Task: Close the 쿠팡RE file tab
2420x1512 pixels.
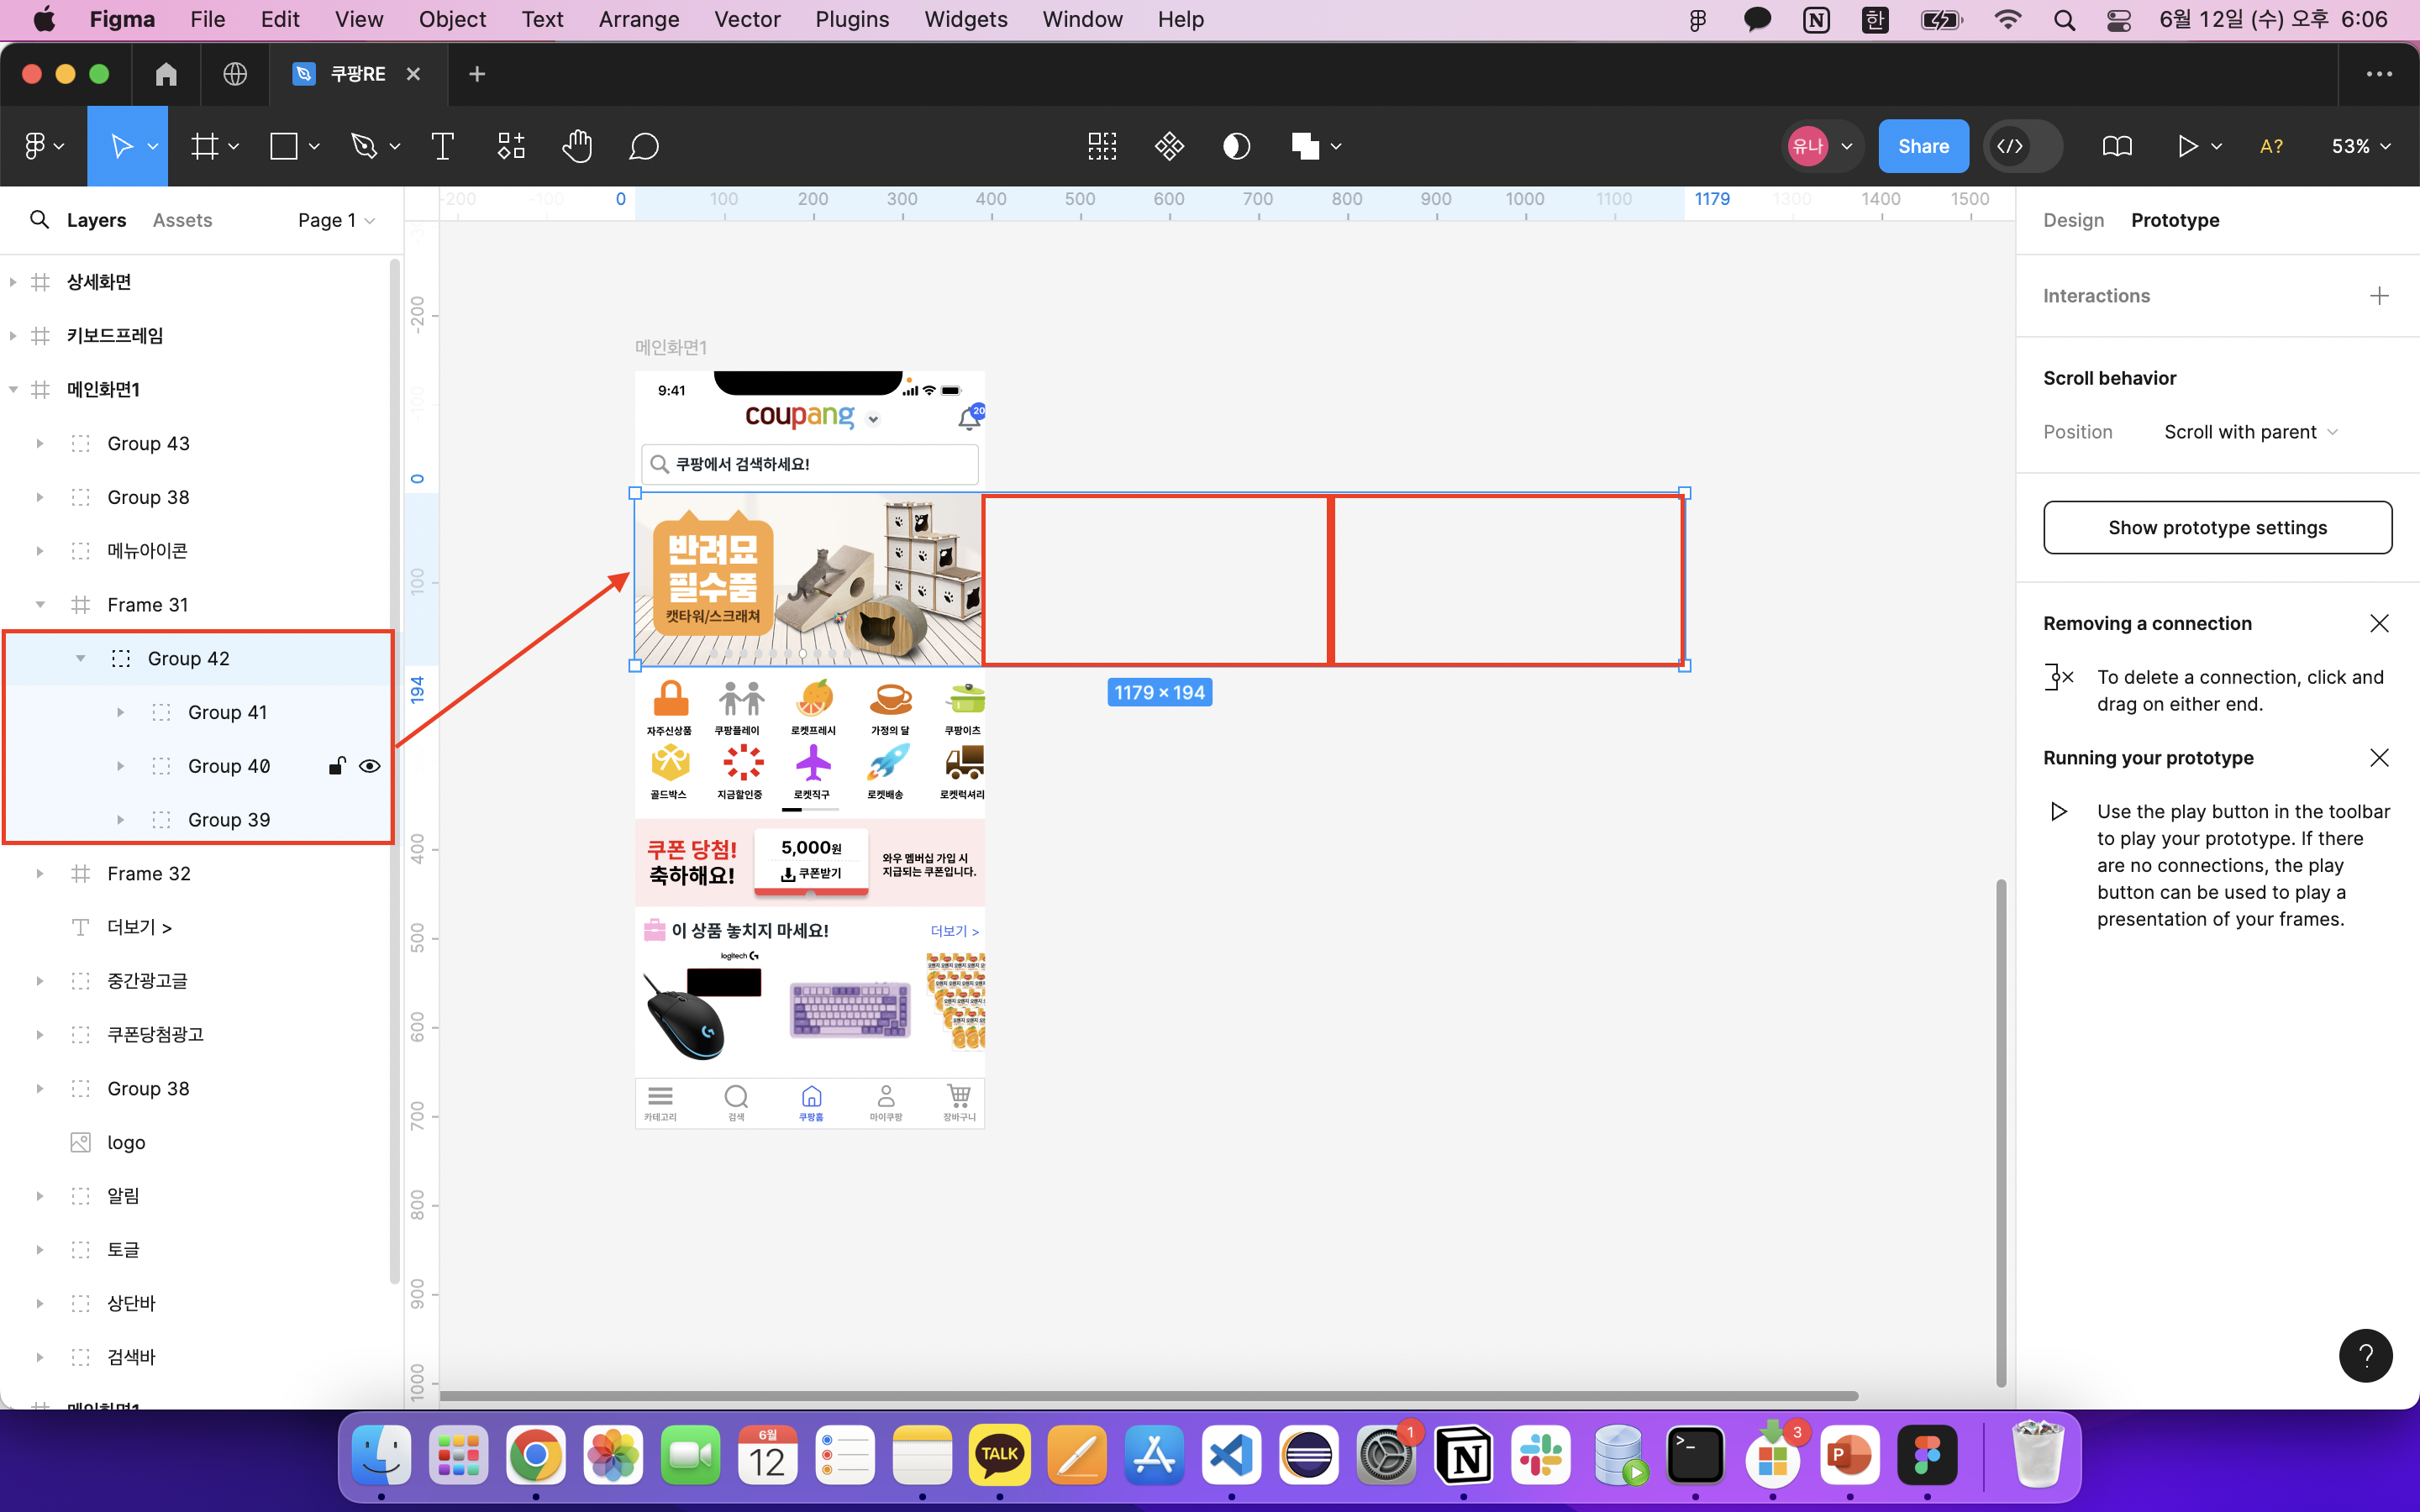Action: (x=413, y=74)
